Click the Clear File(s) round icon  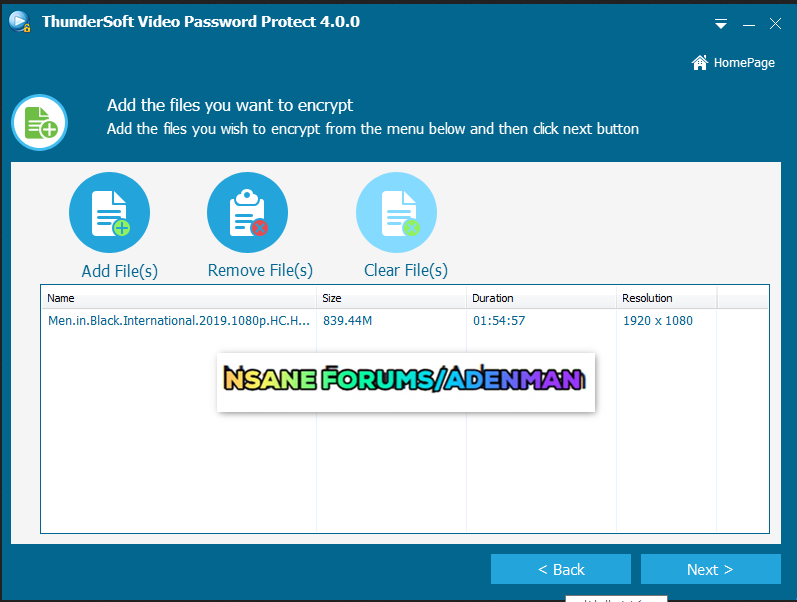(x=396, y=213)
